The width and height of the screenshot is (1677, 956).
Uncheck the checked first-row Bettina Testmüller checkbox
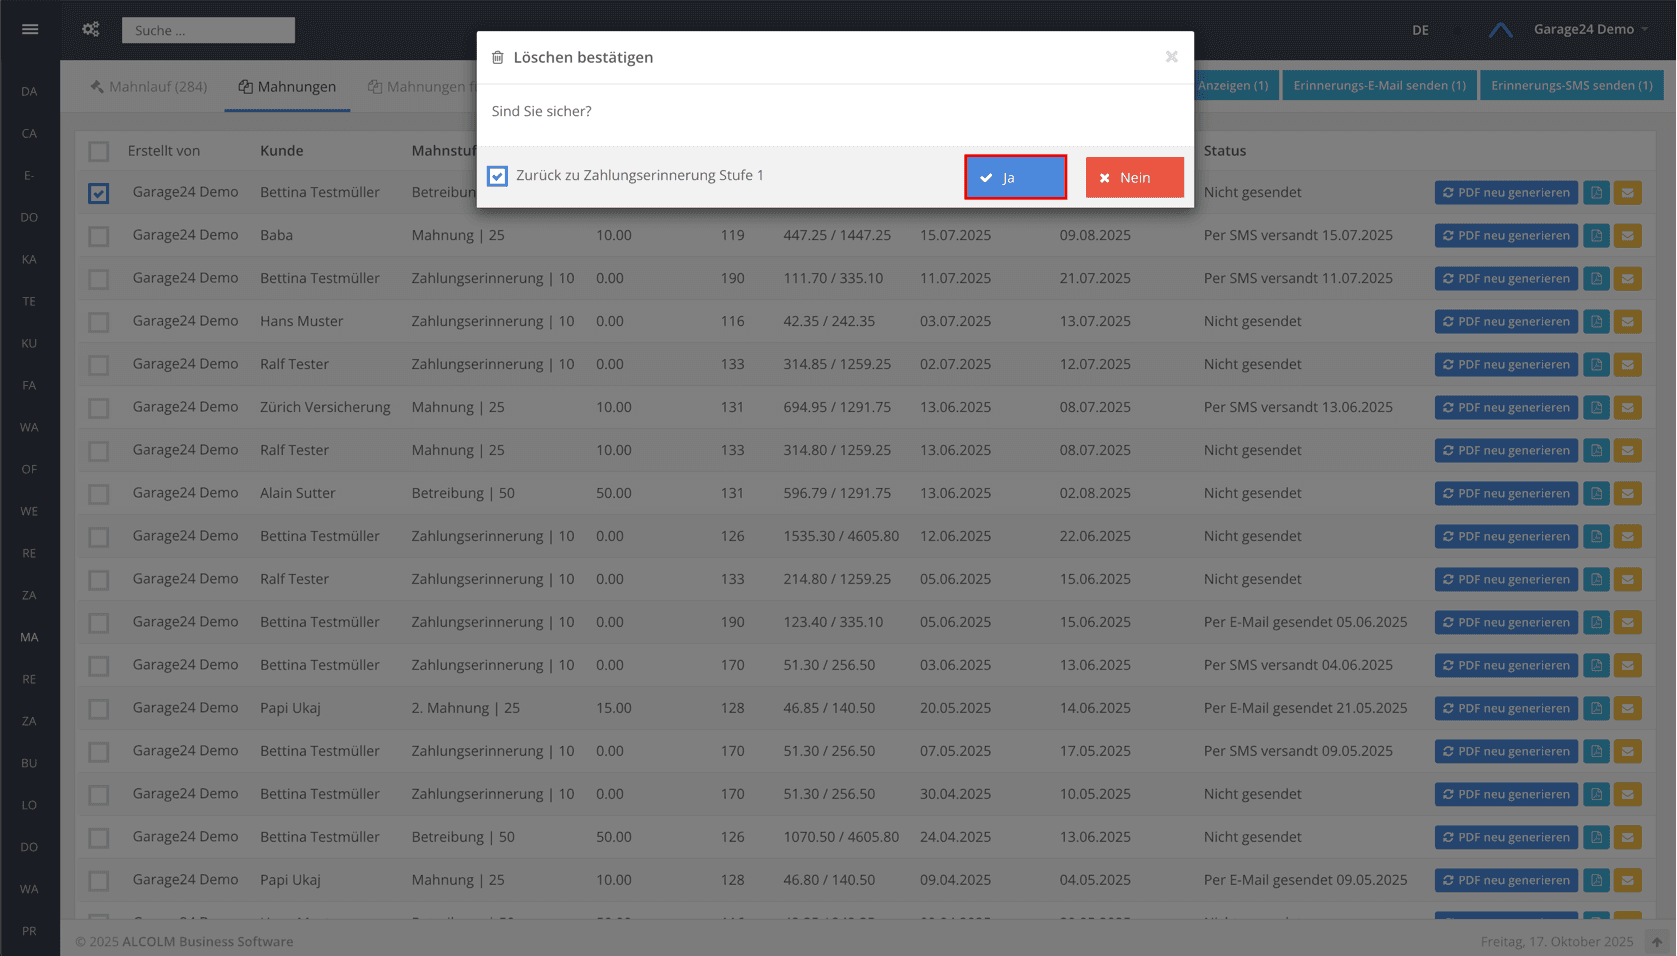(x=98, y=193)
